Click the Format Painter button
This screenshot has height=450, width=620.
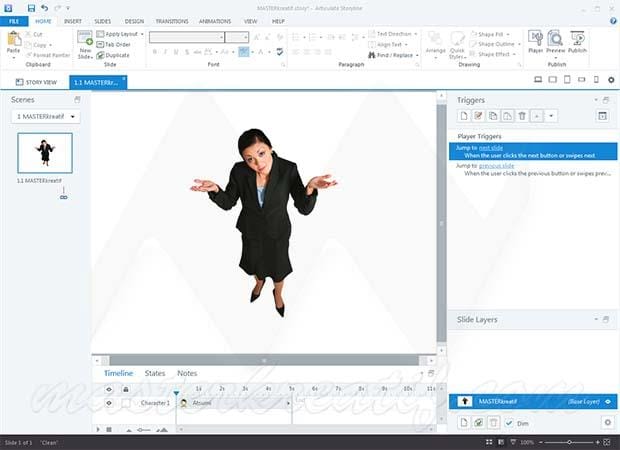48,55
